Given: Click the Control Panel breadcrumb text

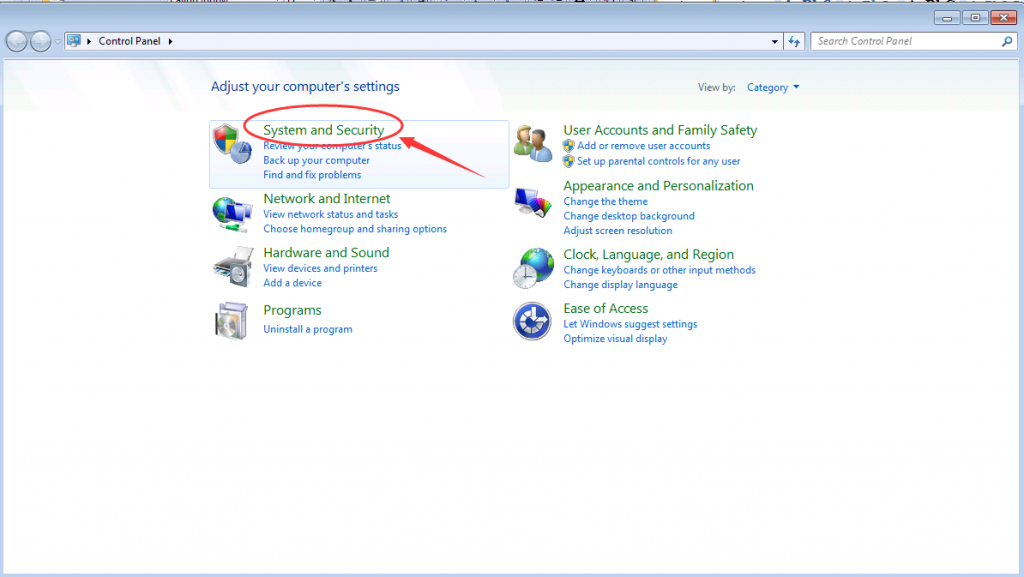Looking at the screenshot, I should [129, 41].
